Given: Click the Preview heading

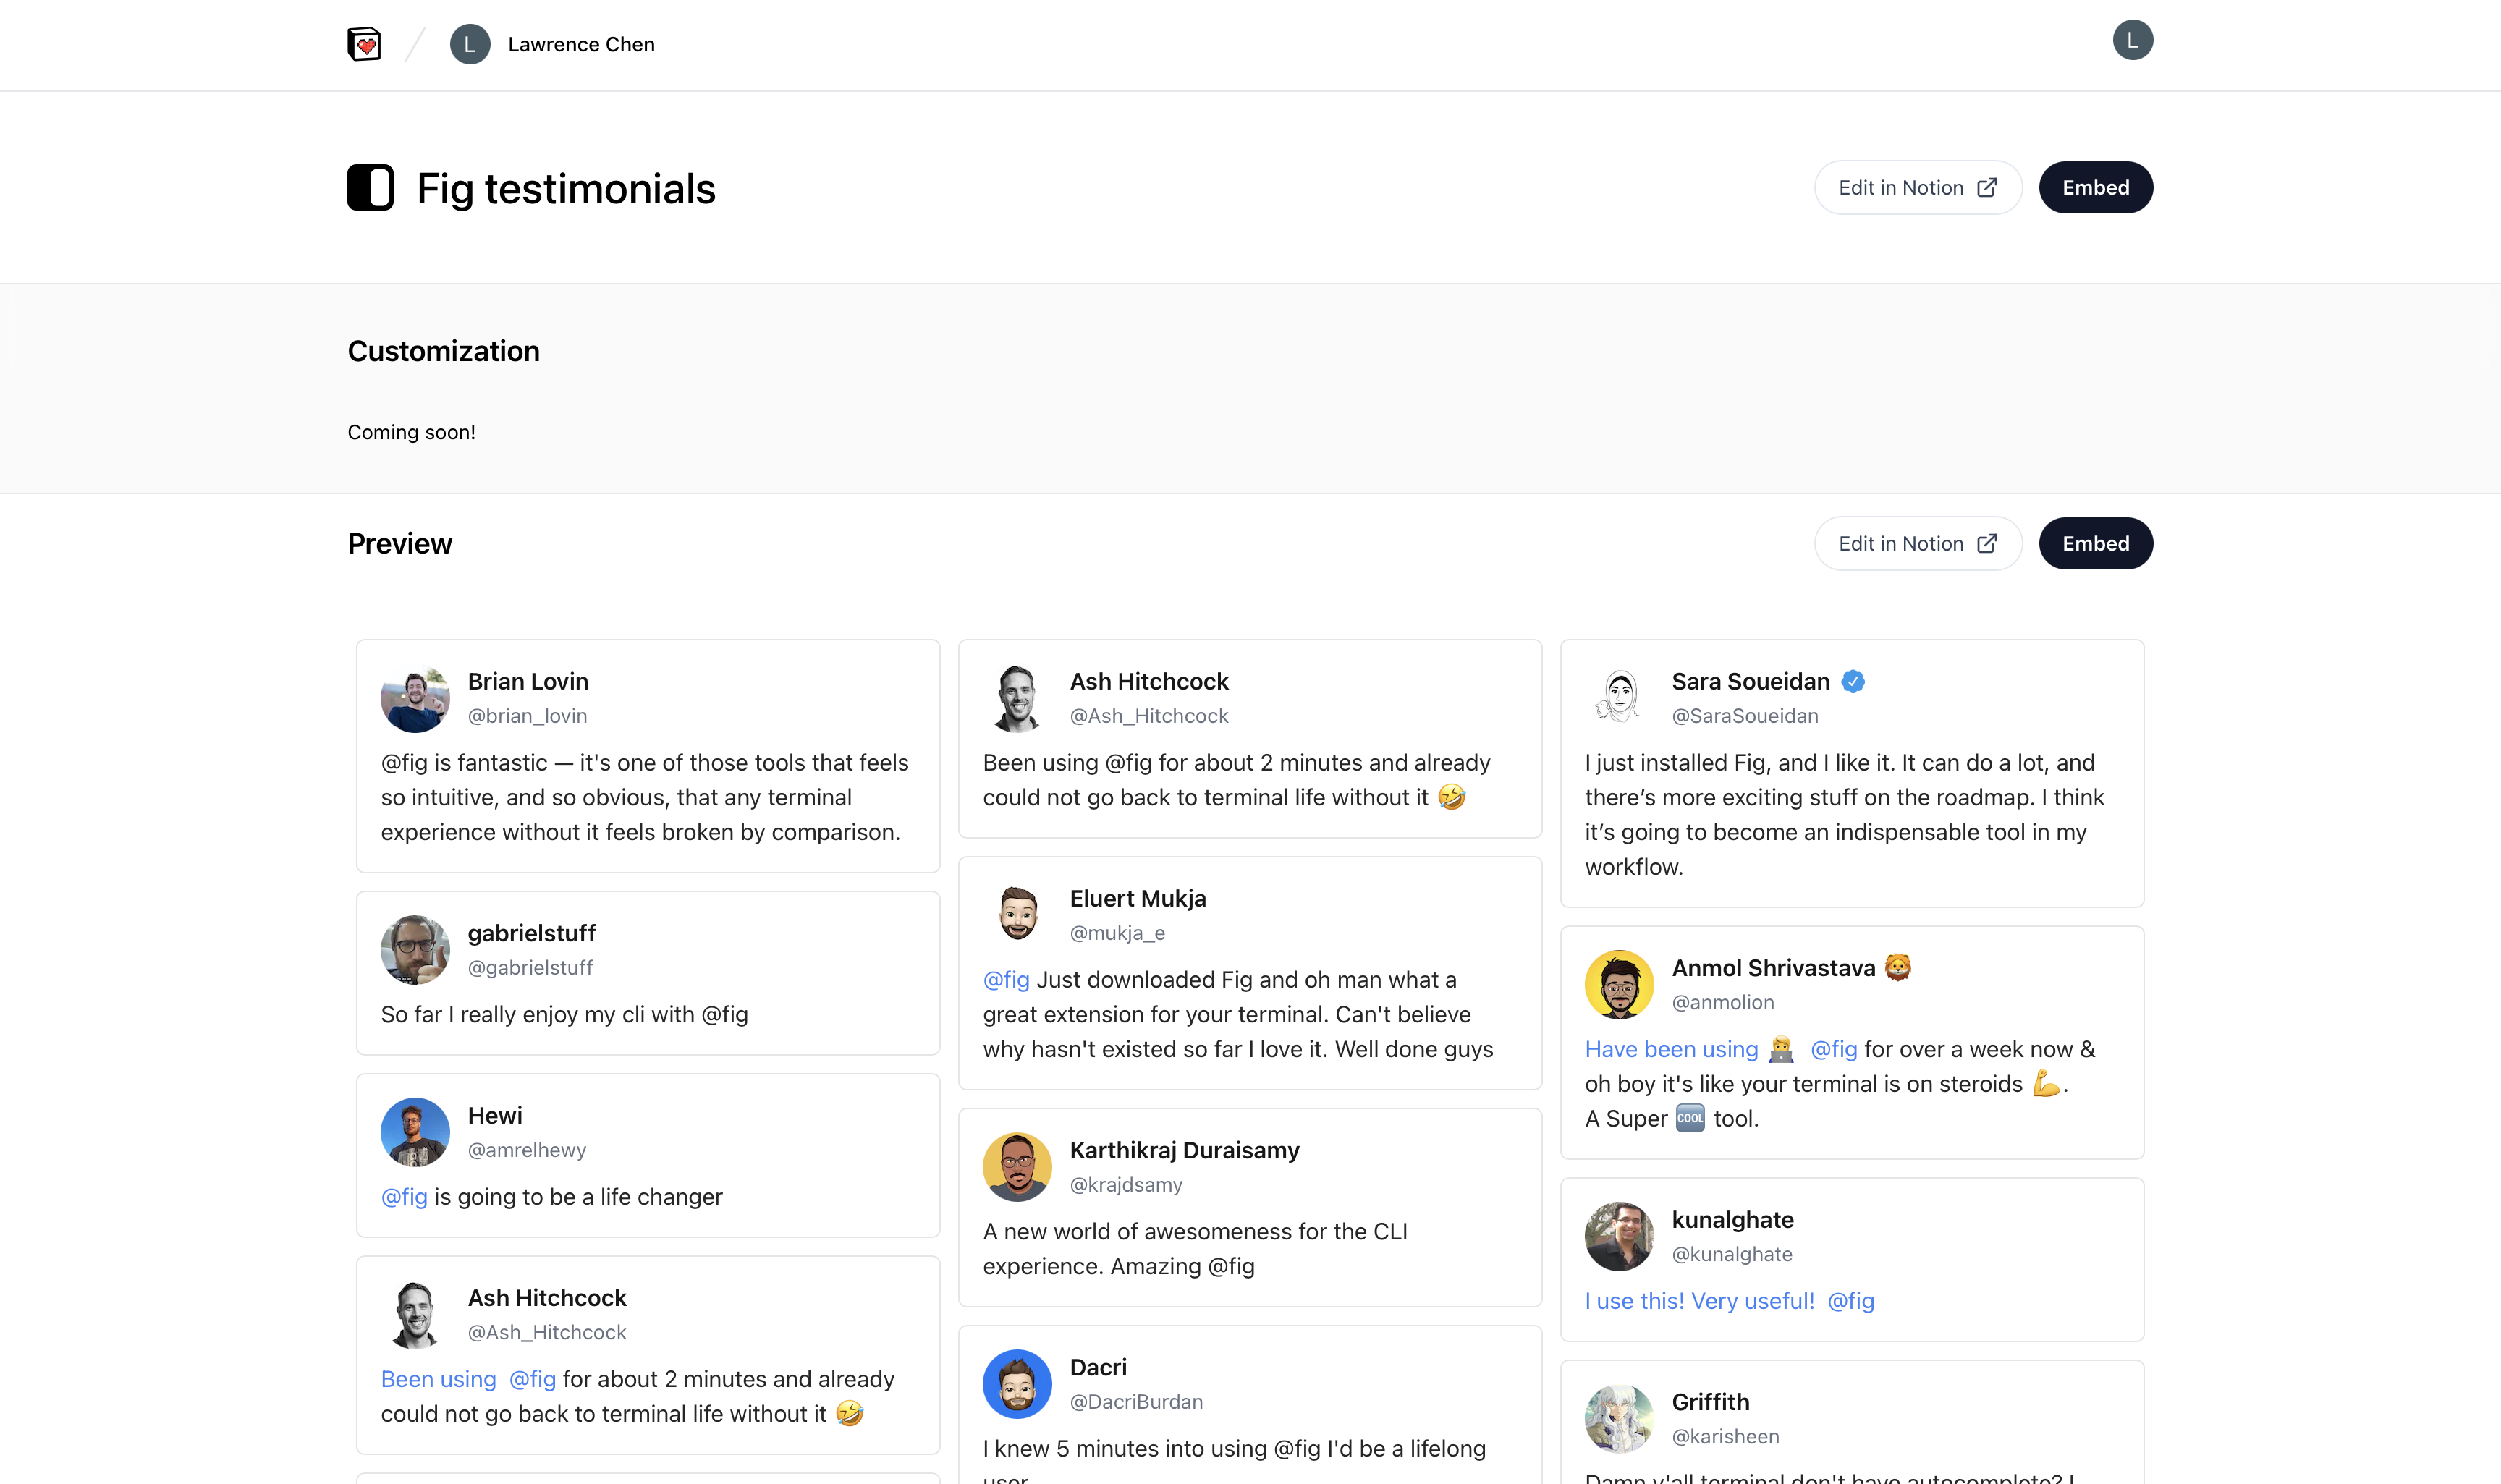Looking at the screenshot, I should point(399,543).
